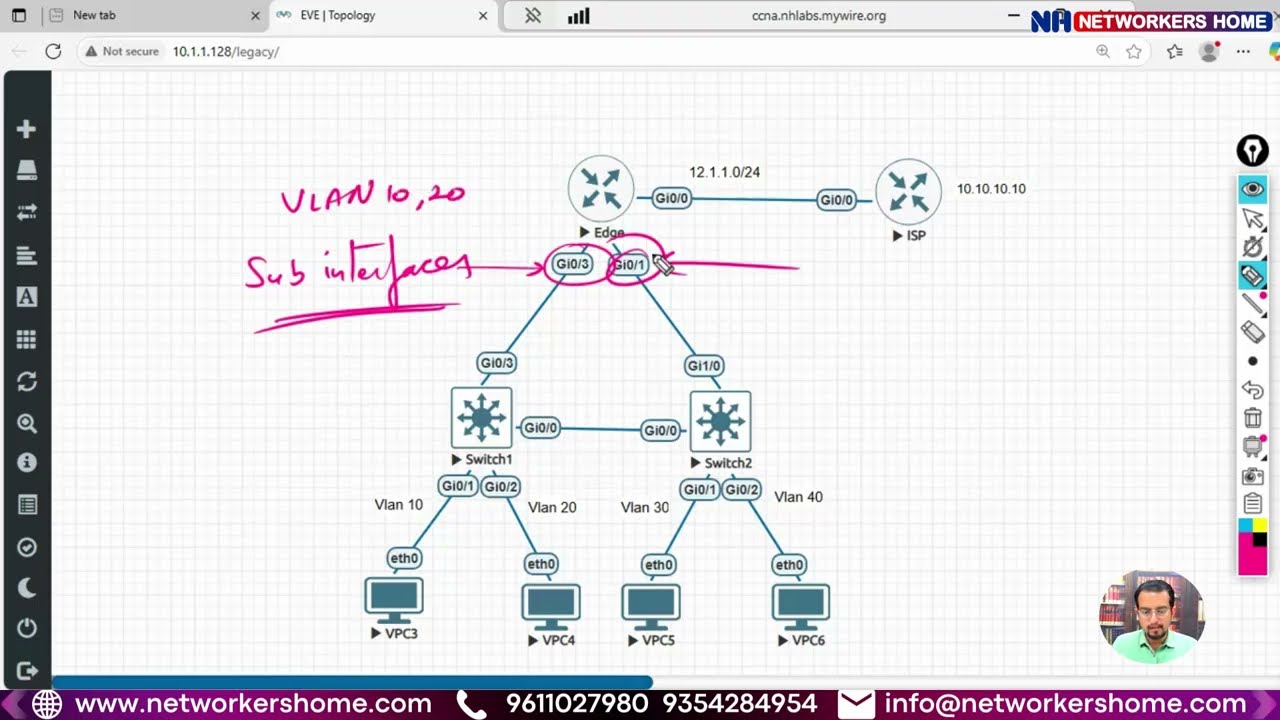Click the trash clear annotations icon
This screenshot has height=720, width=1280.
[1253, 418]
